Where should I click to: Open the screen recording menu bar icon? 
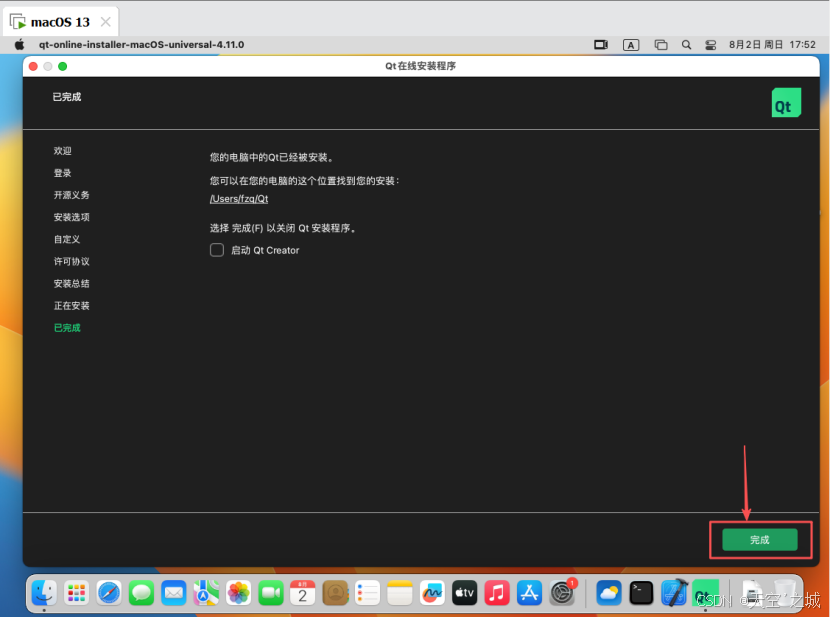point(601,45)
